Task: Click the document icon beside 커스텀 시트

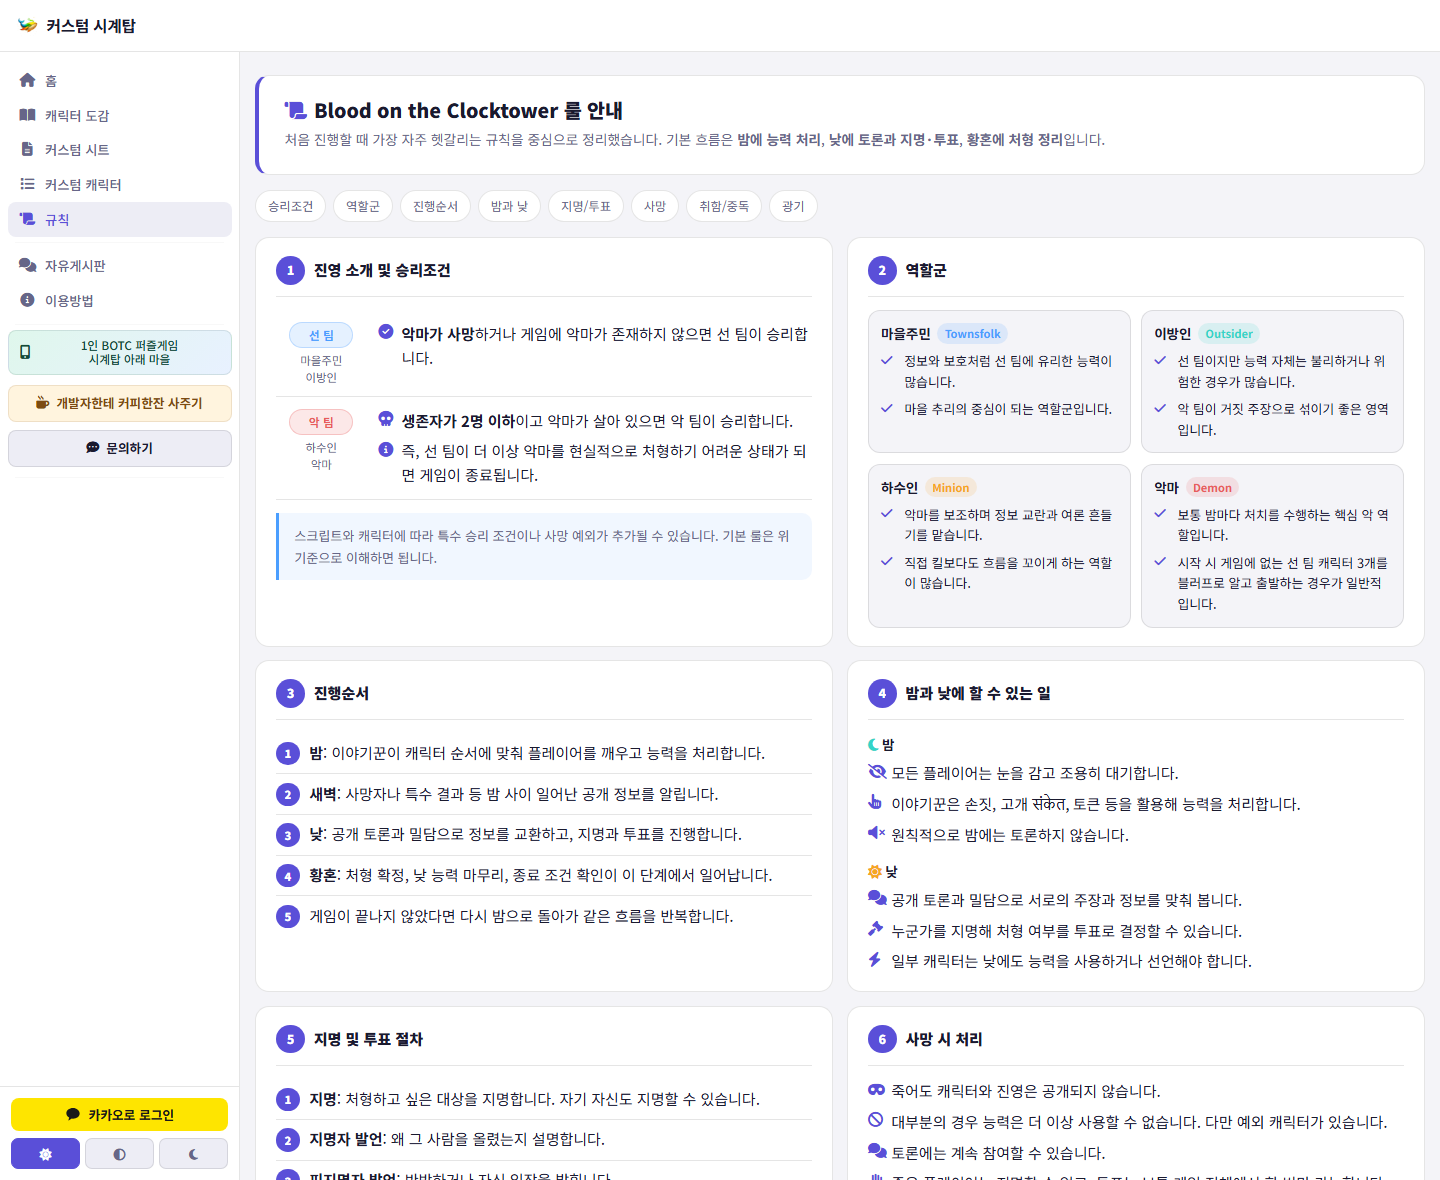Action: coord(27,149)
